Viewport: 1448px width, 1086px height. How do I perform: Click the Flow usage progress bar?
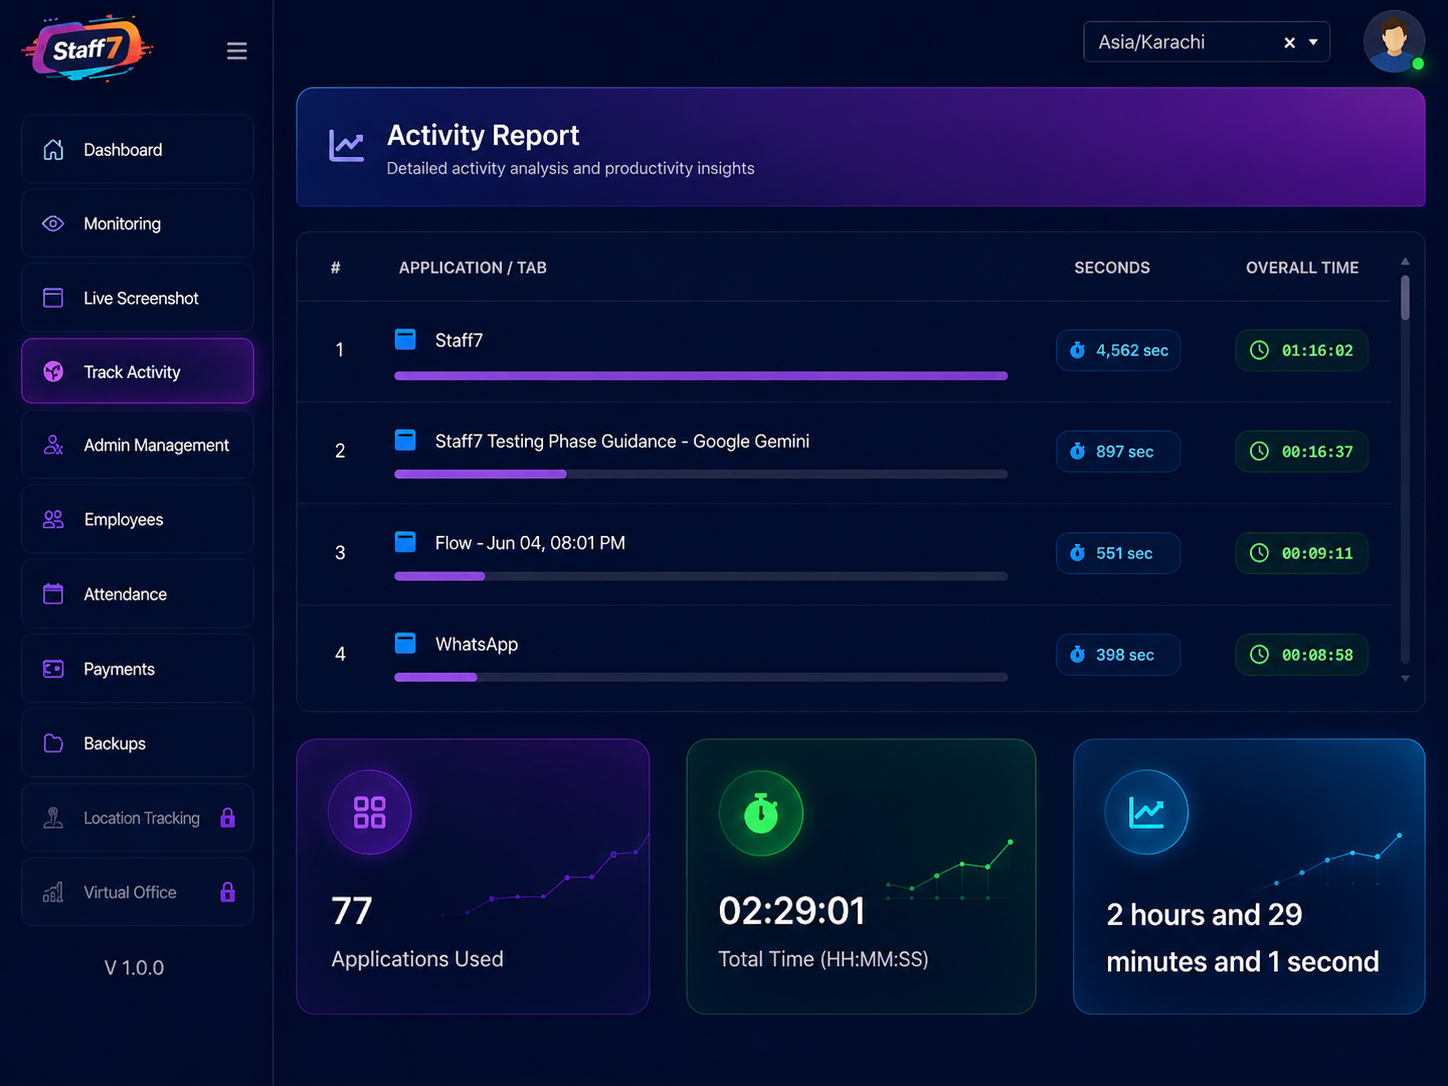(x=701, y=576)
